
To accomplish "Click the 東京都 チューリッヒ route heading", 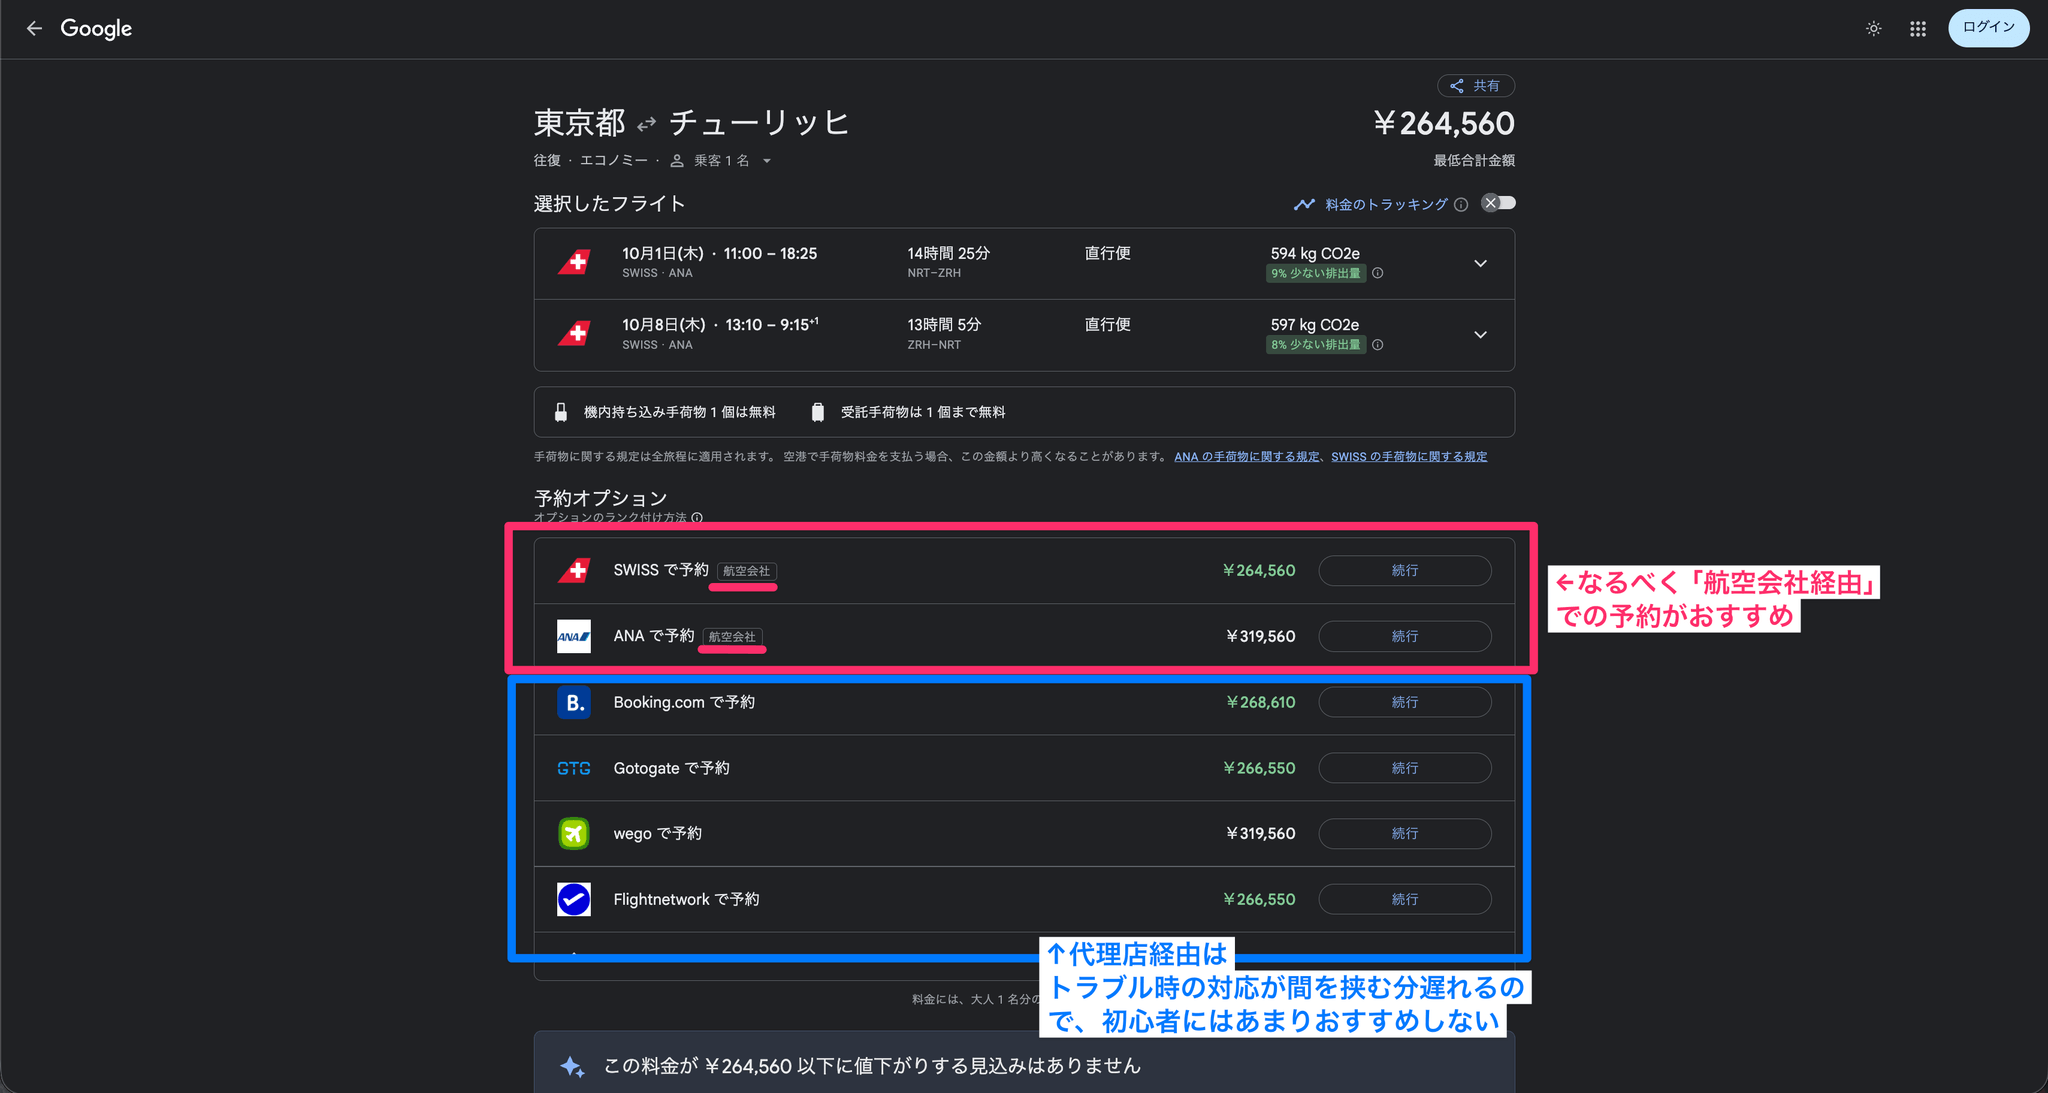I will pyautogui.click(x=691, y=123).
